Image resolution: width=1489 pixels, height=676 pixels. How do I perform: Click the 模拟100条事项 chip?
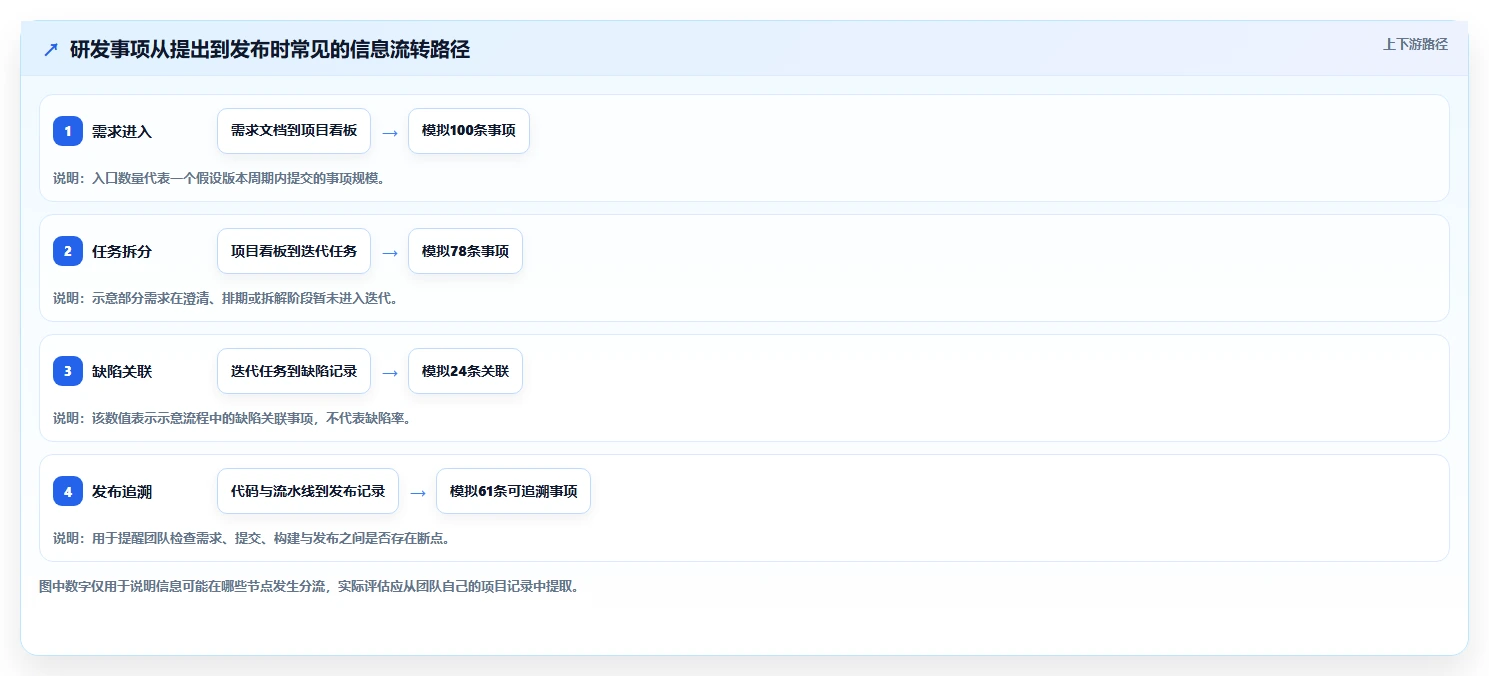click(469, 131)
